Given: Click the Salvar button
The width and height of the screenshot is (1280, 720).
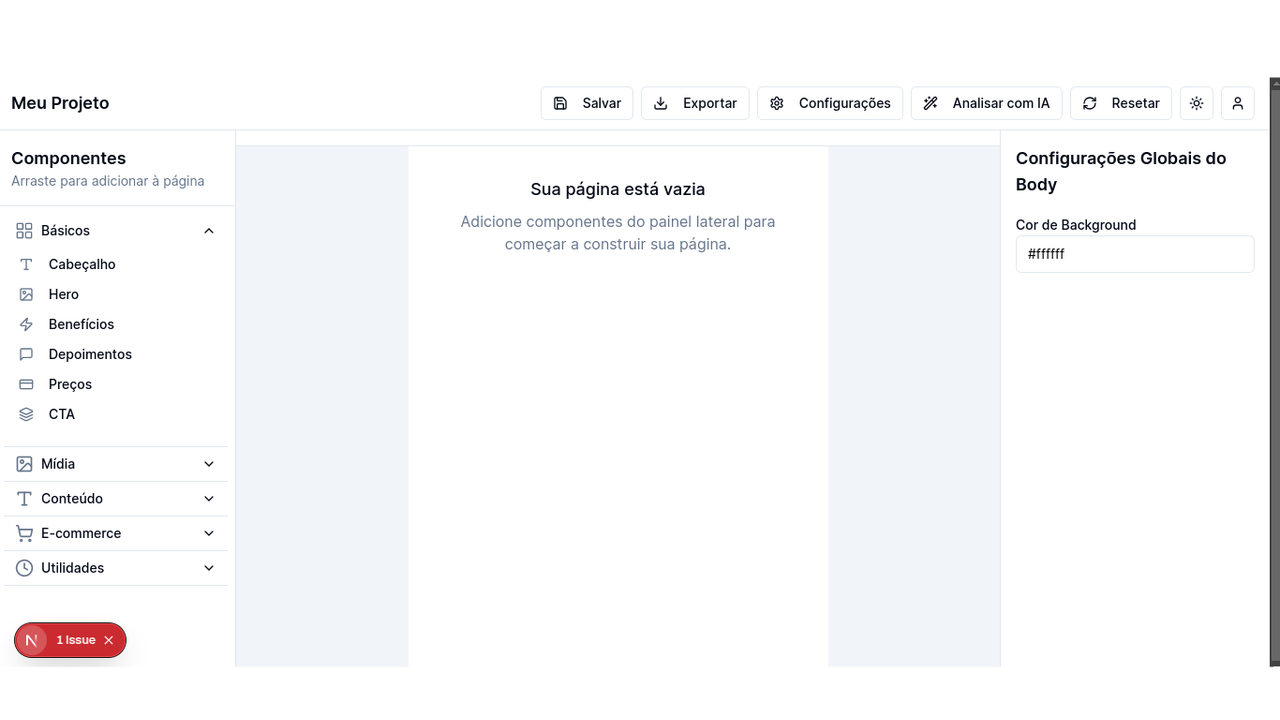Looking at the screenshot, I should click(586, 103).
